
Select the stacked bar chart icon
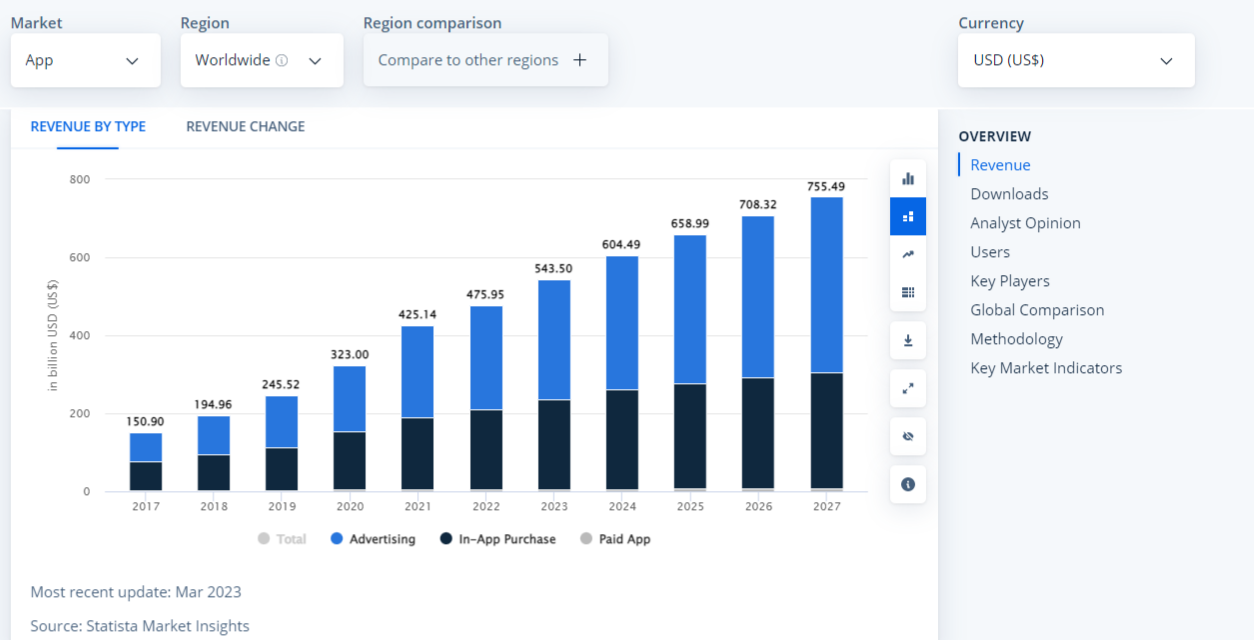908,216
